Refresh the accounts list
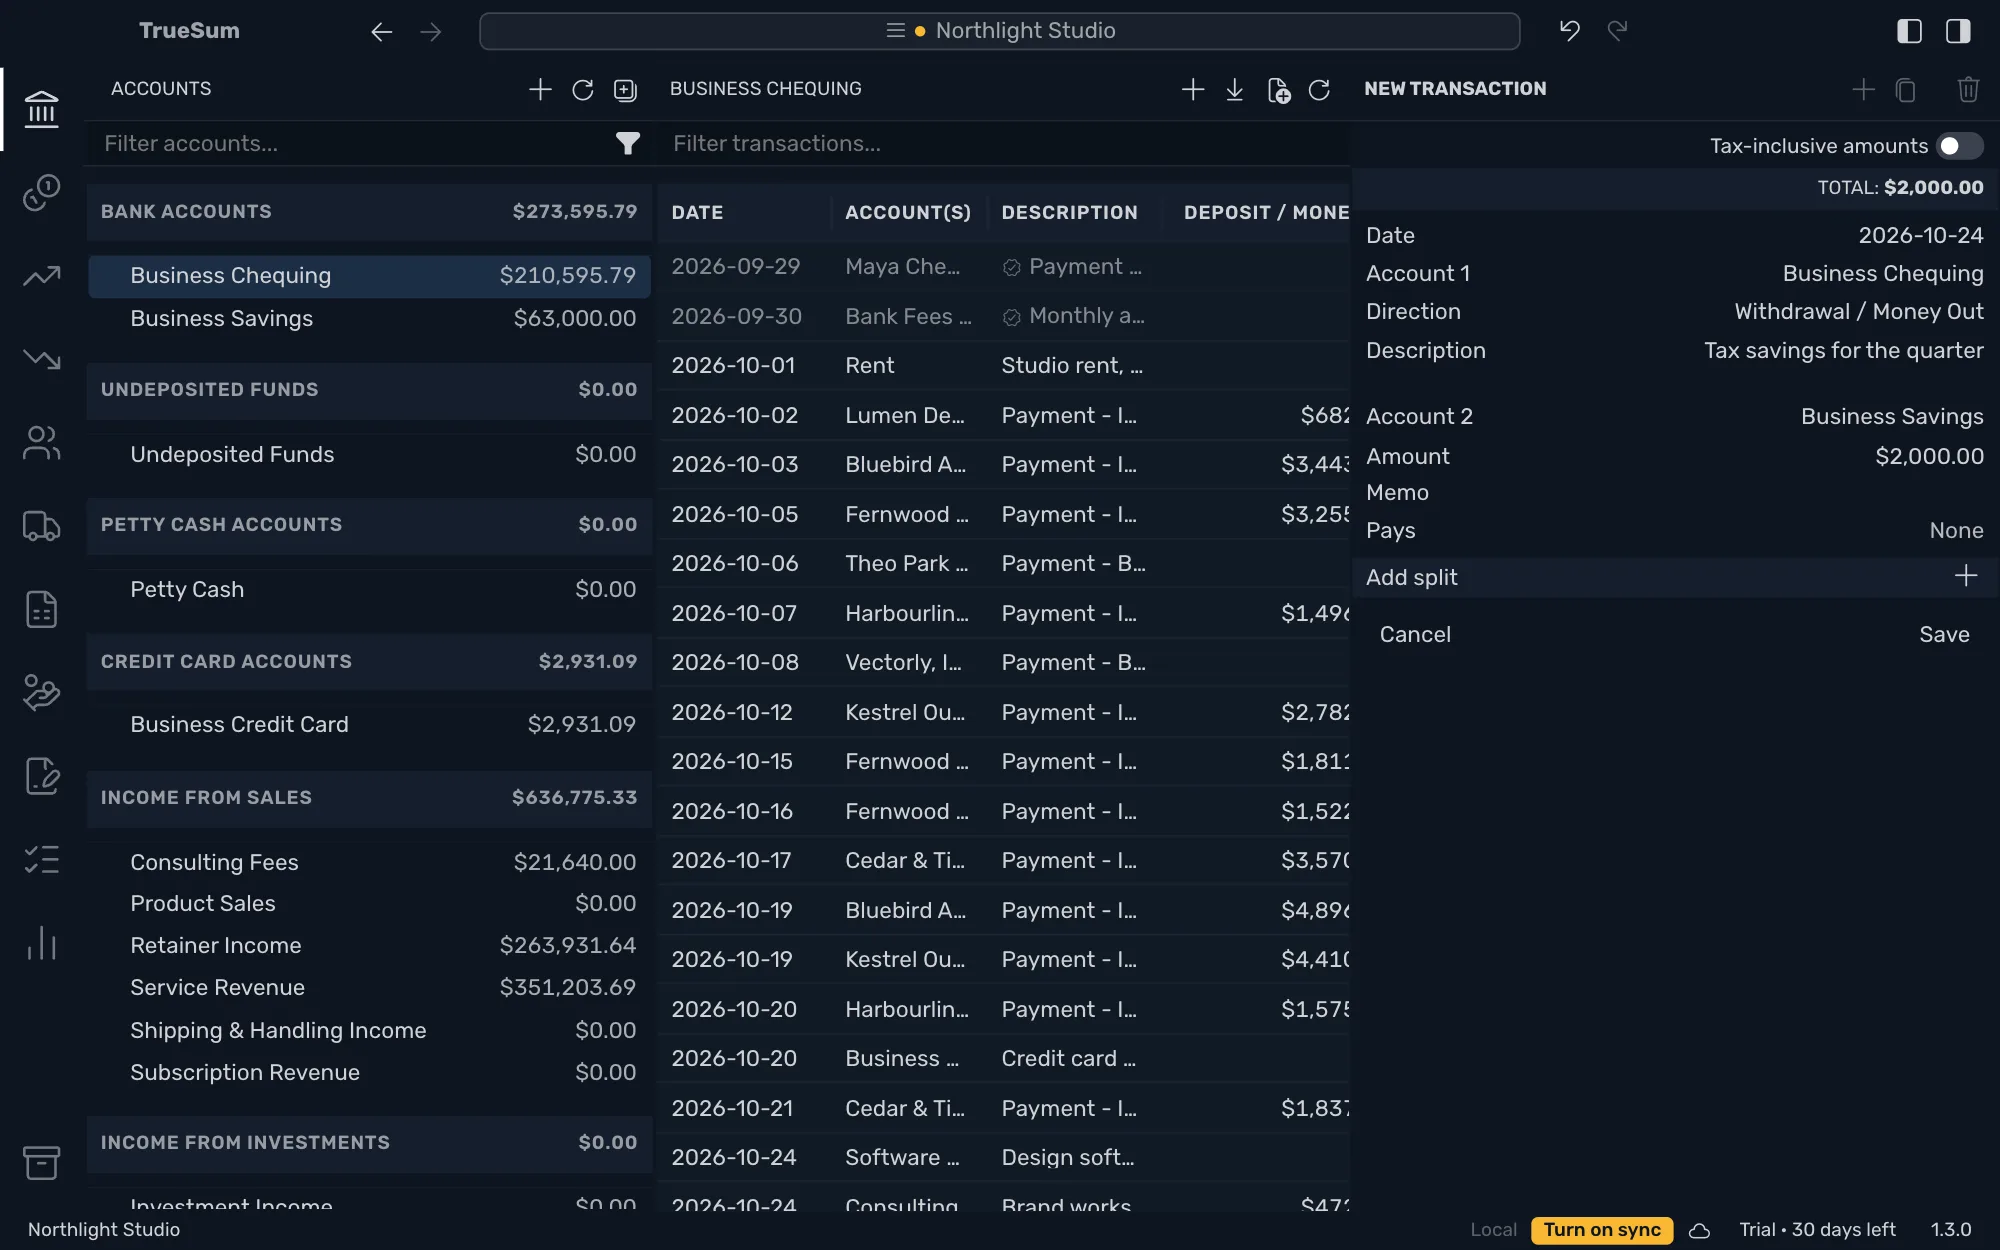Image resolution: width=2000 pixels, height=1250 pixels. pyautogui.click(x=583, y=90)
